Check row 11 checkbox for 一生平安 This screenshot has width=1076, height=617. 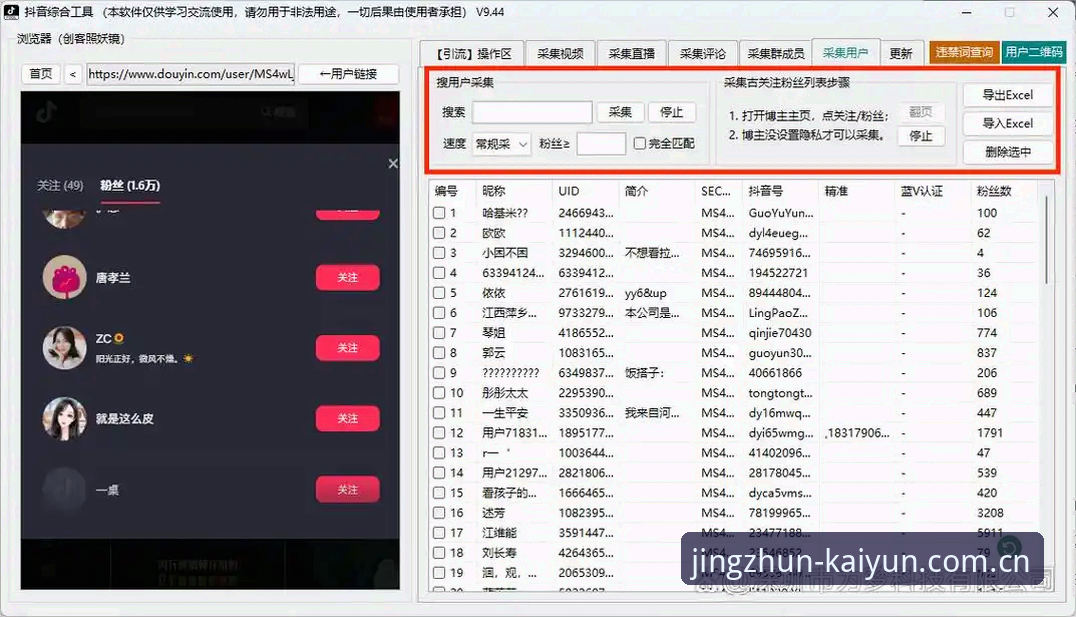pyautogui.click(x=439, y=412)
